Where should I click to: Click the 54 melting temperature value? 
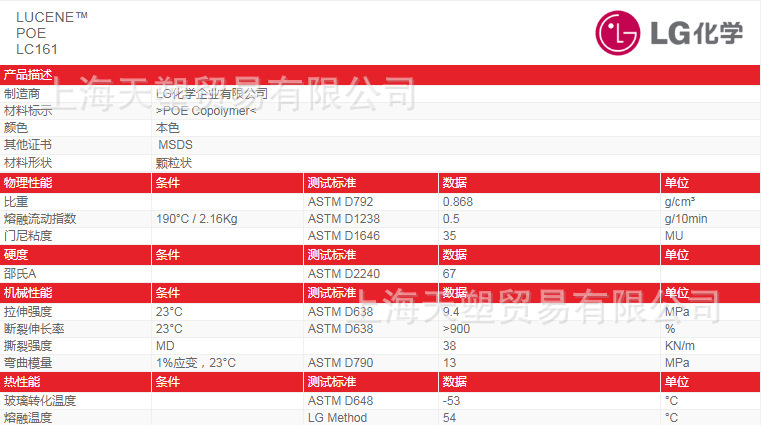point(449,417)
